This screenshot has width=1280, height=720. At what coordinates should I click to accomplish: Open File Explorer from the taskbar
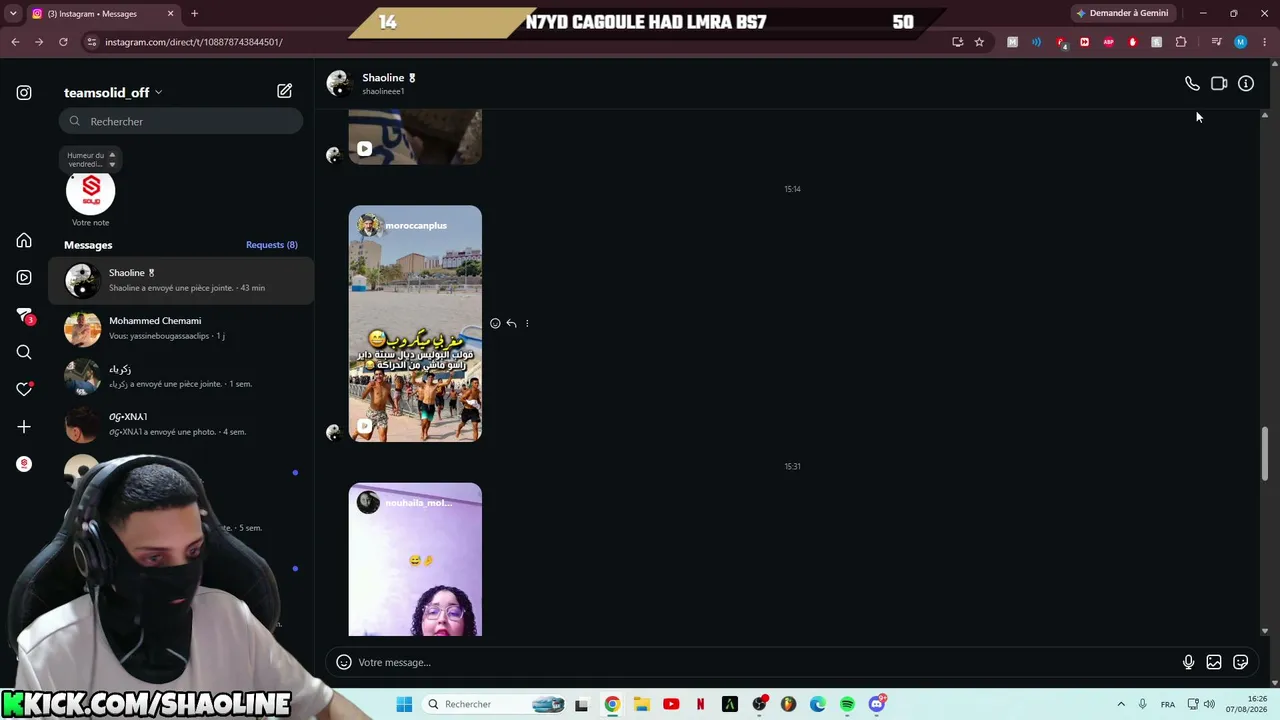[x=641, y=704]
